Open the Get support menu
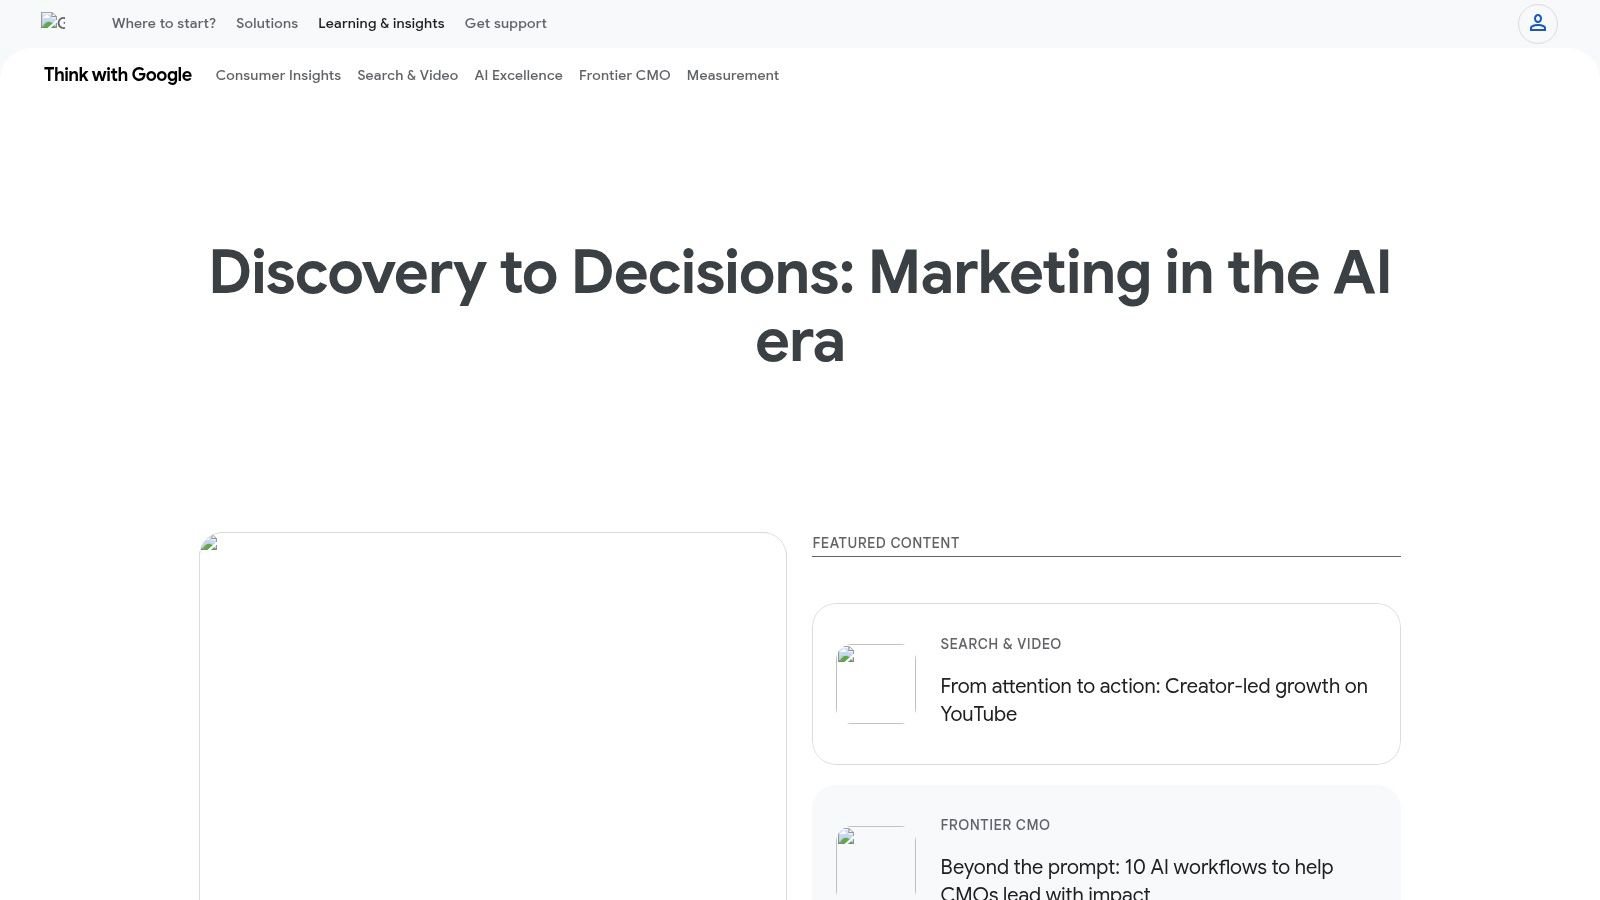The width and height of the screenshot is (1600, 900). pos(505,23)
